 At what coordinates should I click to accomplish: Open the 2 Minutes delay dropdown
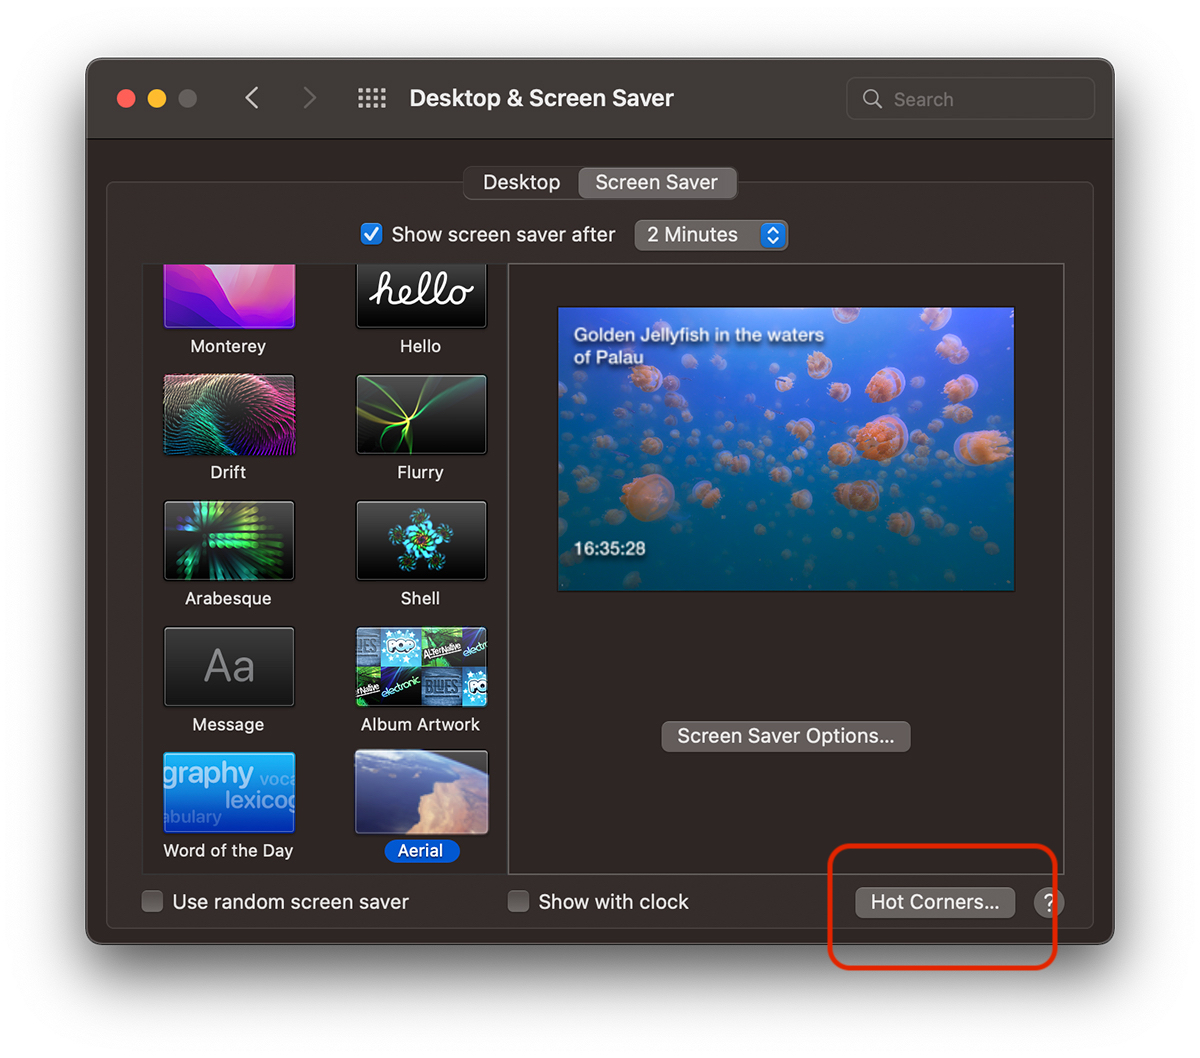711,235
